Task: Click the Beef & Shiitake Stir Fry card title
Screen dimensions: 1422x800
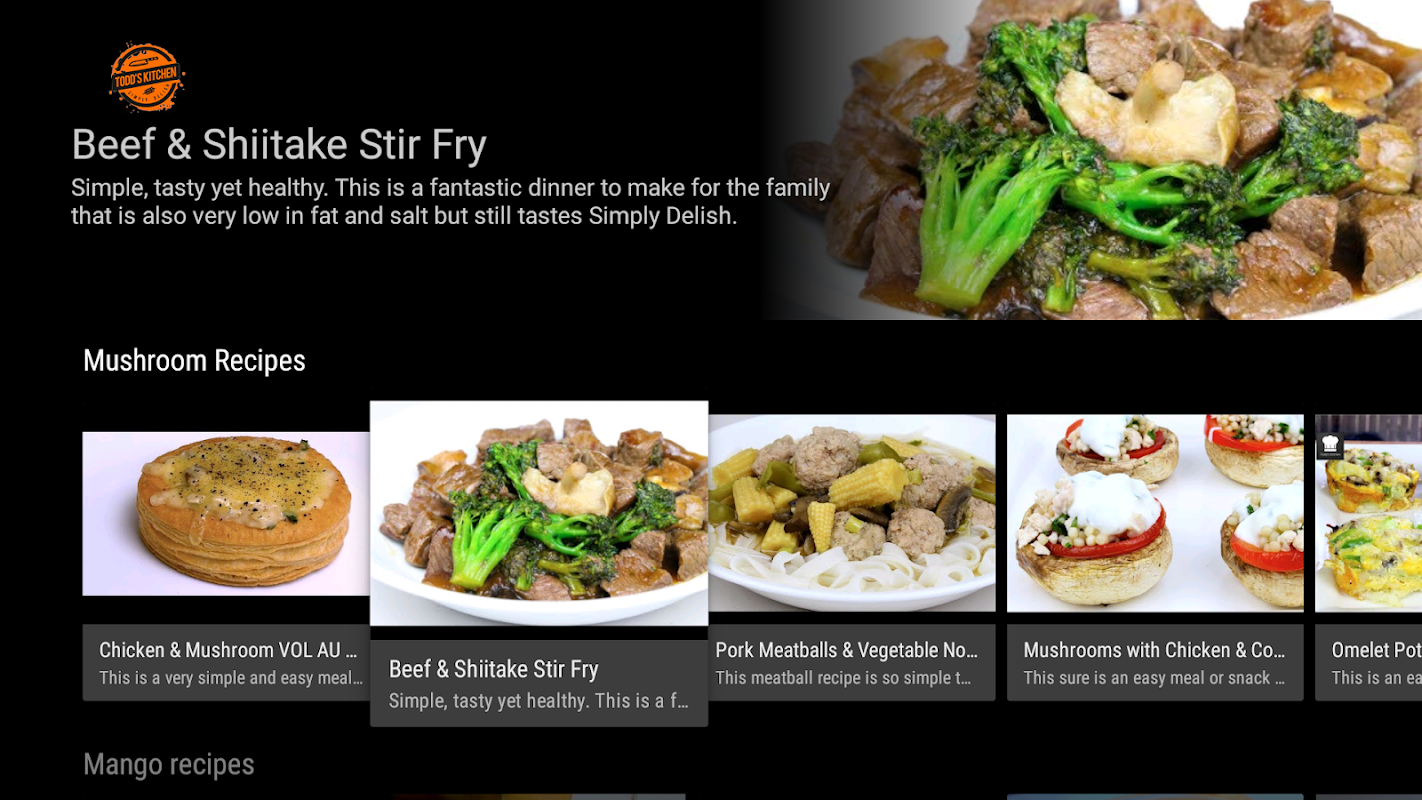Action: [x=494, y=669]
